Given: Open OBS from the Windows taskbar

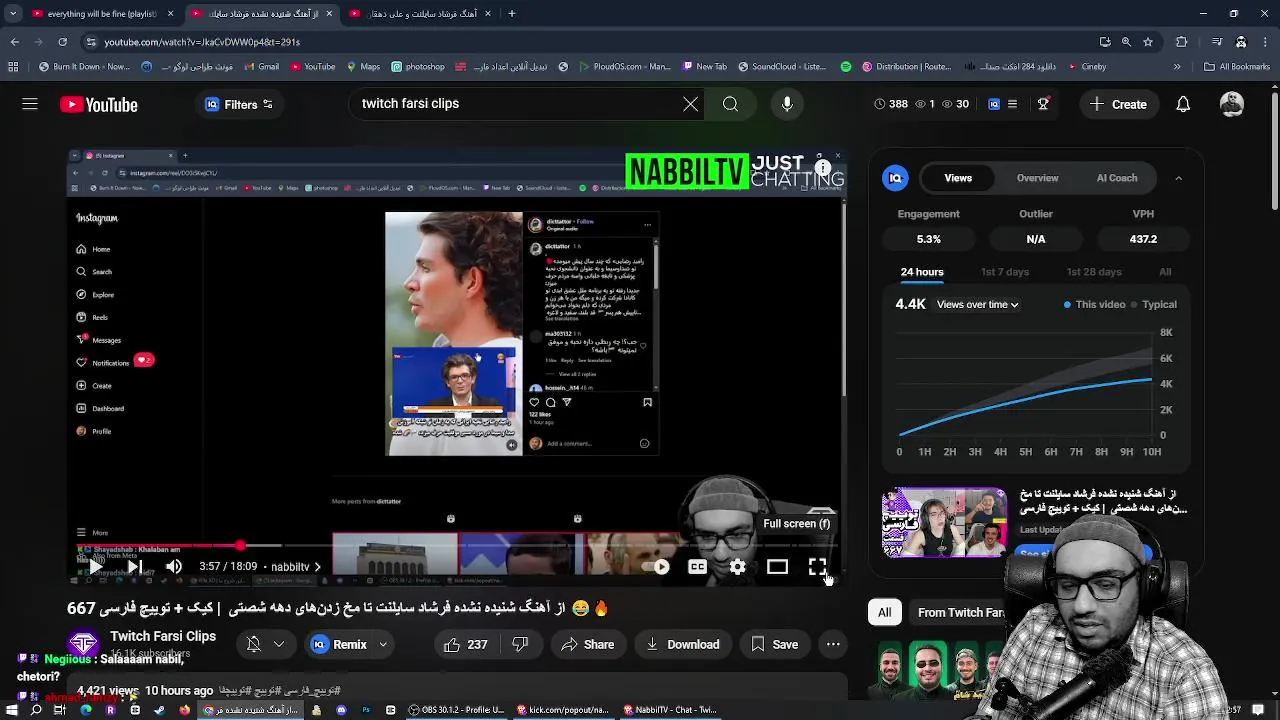Looking at the screenshot, I should point(456,710).
